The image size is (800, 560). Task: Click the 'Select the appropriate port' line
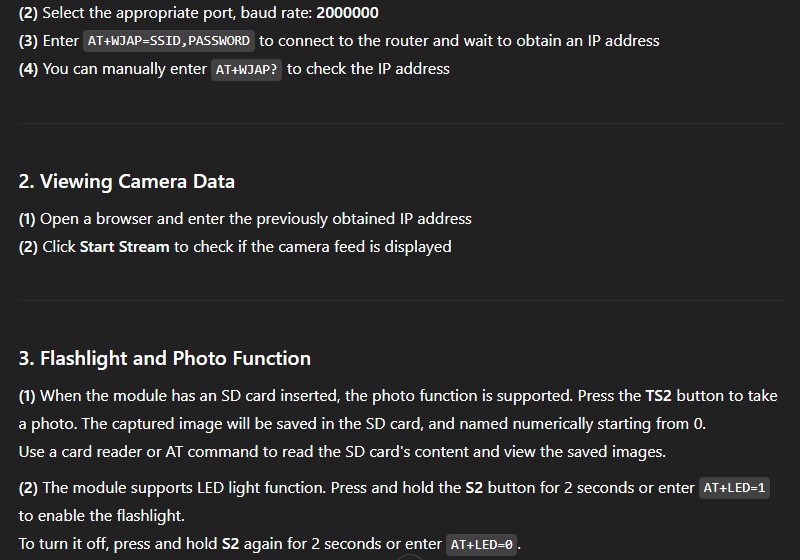tap(198, 13)
